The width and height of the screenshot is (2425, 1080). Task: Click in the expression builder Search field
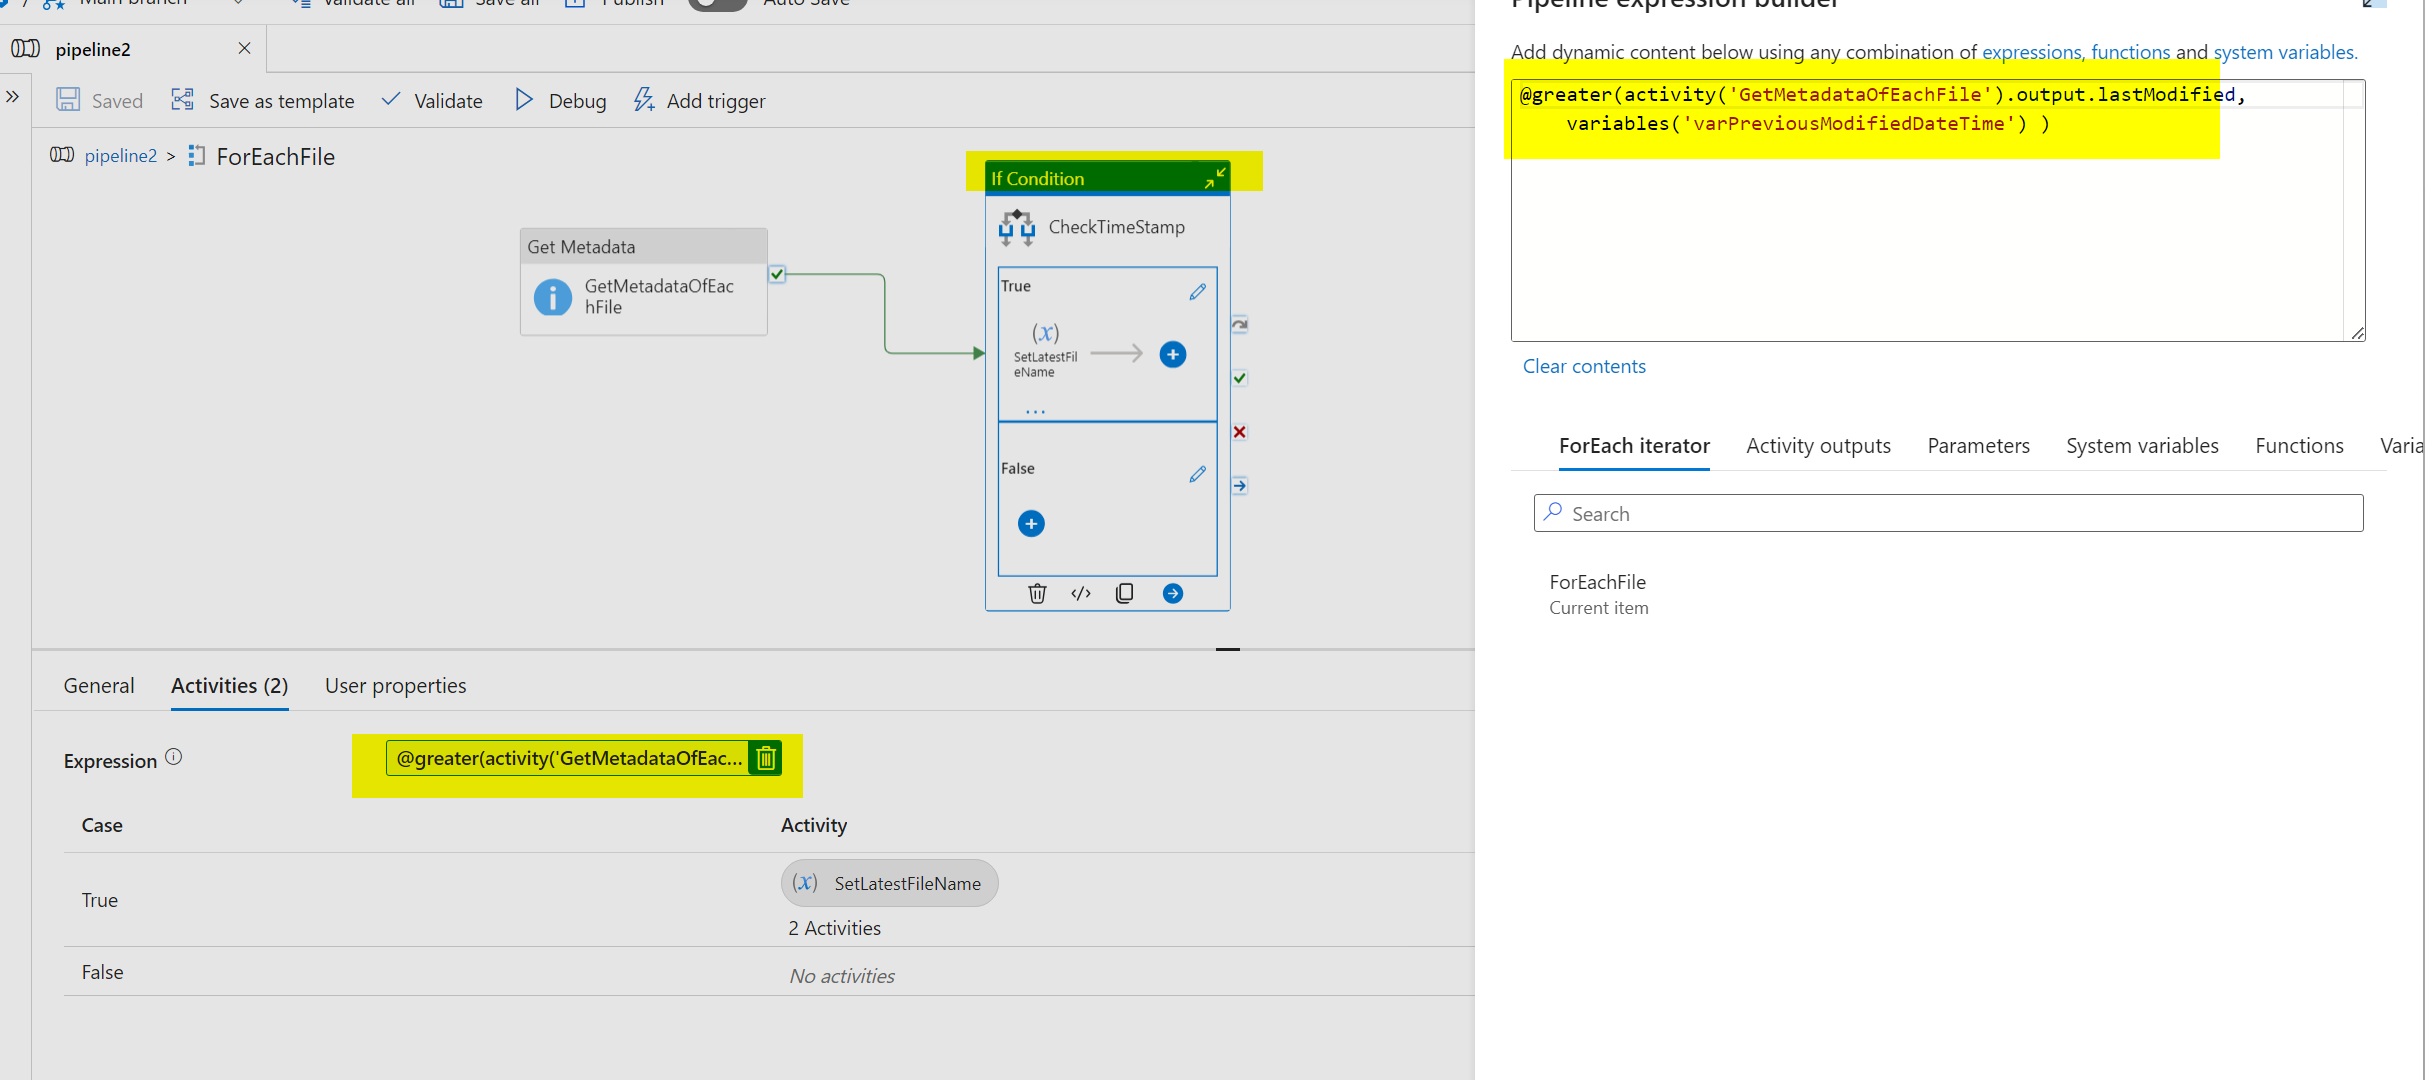coord(1948,514)
